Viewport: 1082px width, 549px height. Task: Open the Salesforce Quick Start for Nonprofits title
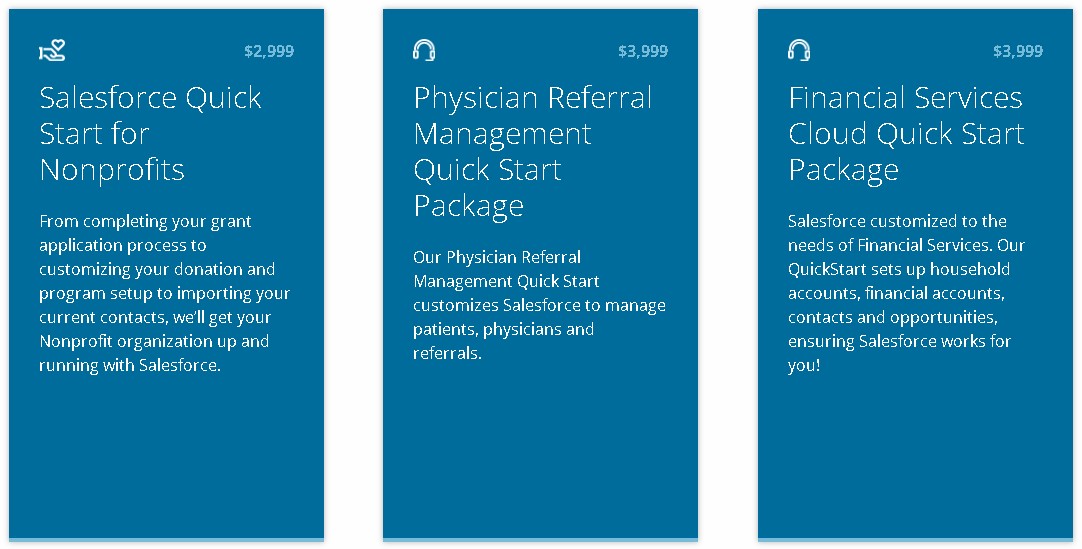150,133
